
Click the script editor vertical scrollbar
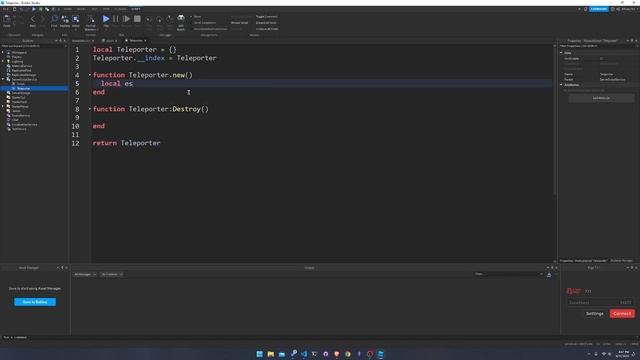[555, 120]
